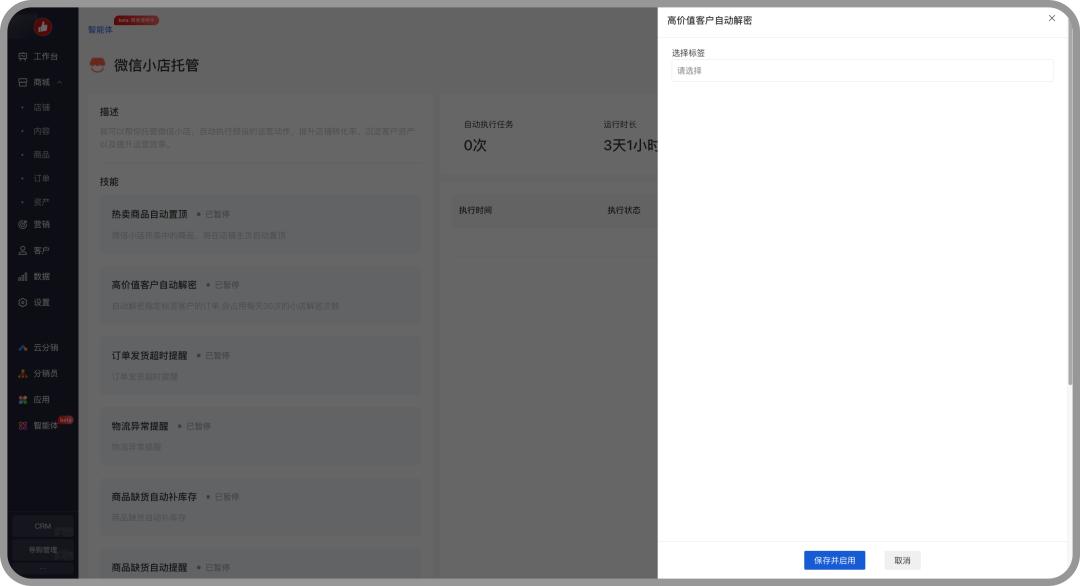
Task: Open 智能体 beta in the sidebar
Action: [x=45, y=425]
